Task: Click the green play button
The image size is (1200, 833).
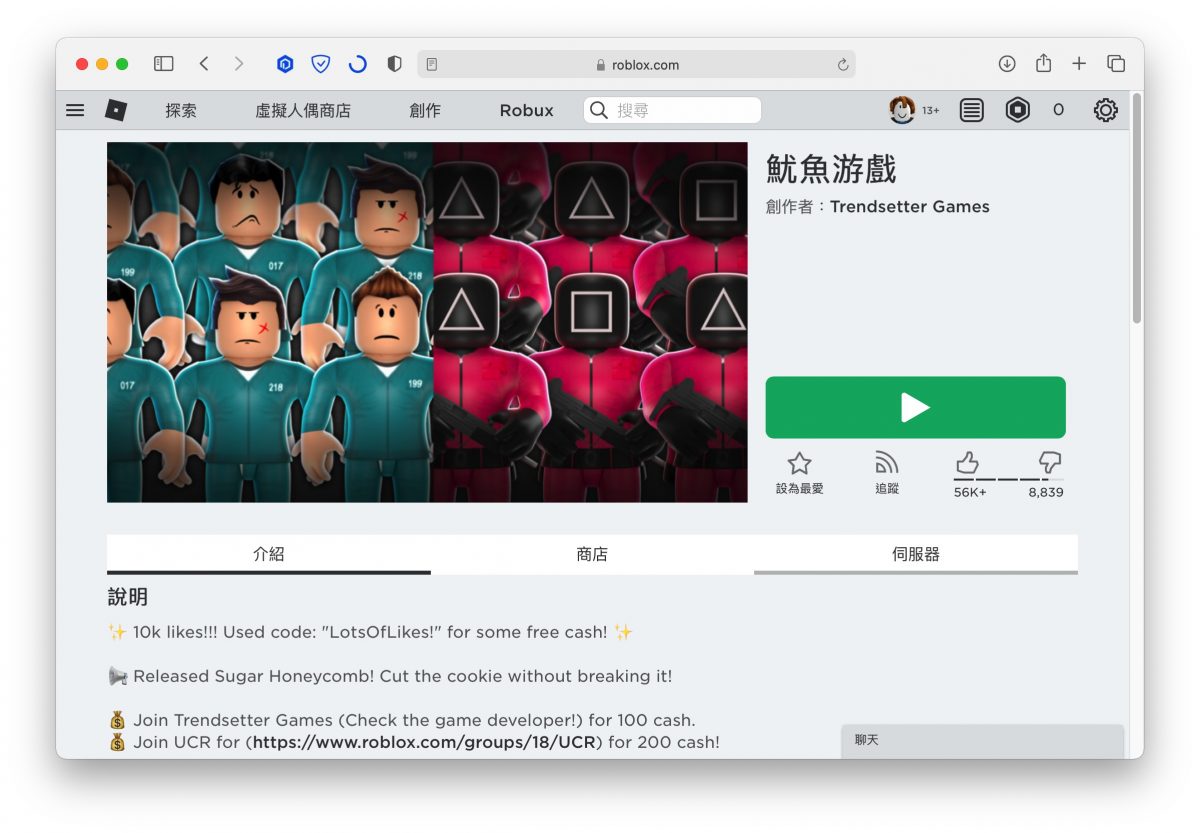Action: pos(915,407)
